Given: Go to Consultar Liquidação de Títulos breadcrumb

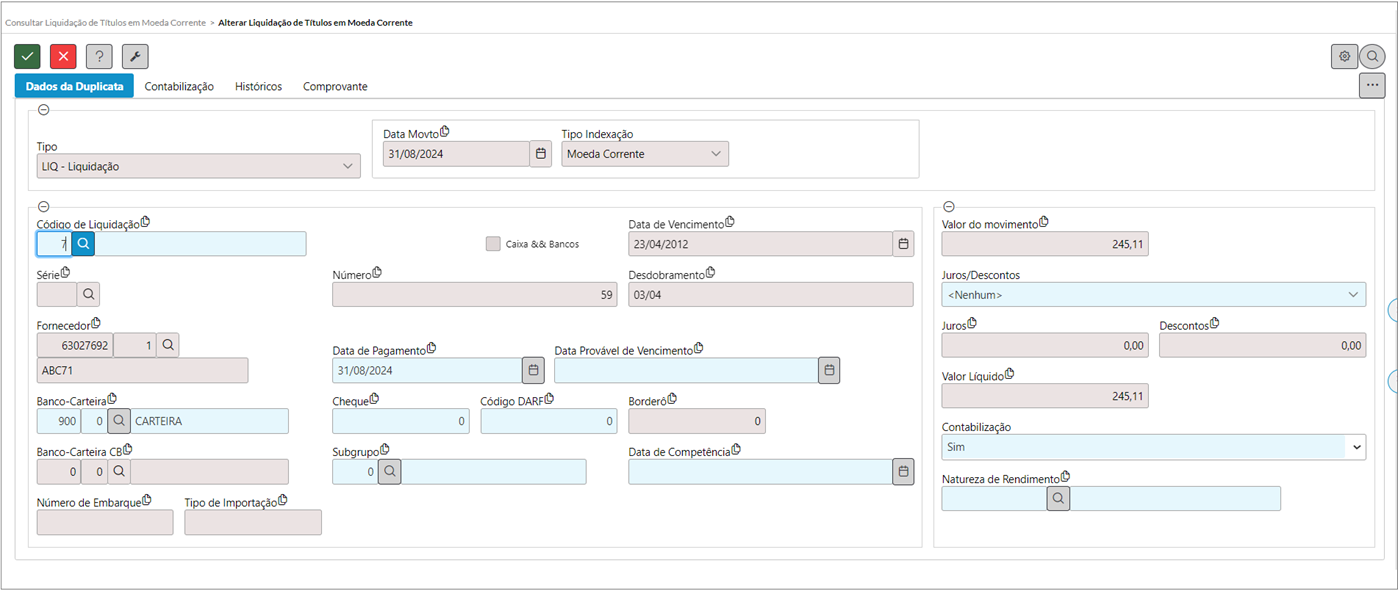Looking at the screenshot, I should click(x=105, y=22).
